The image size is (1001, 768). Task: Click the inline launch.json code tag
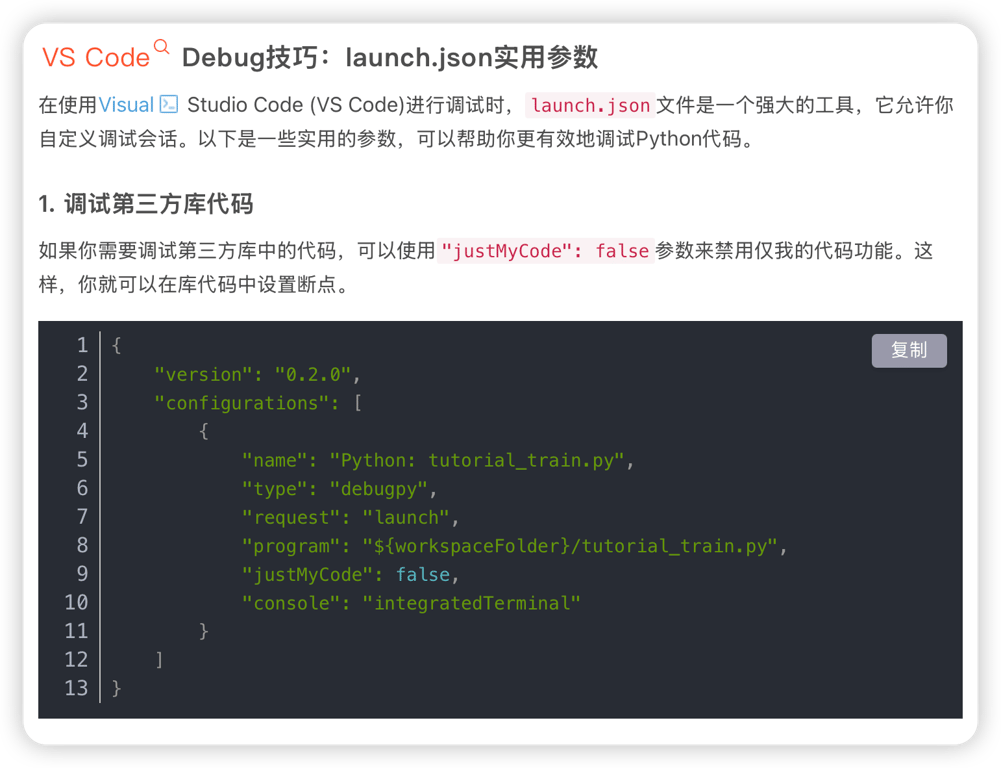[x=590, y=105]
